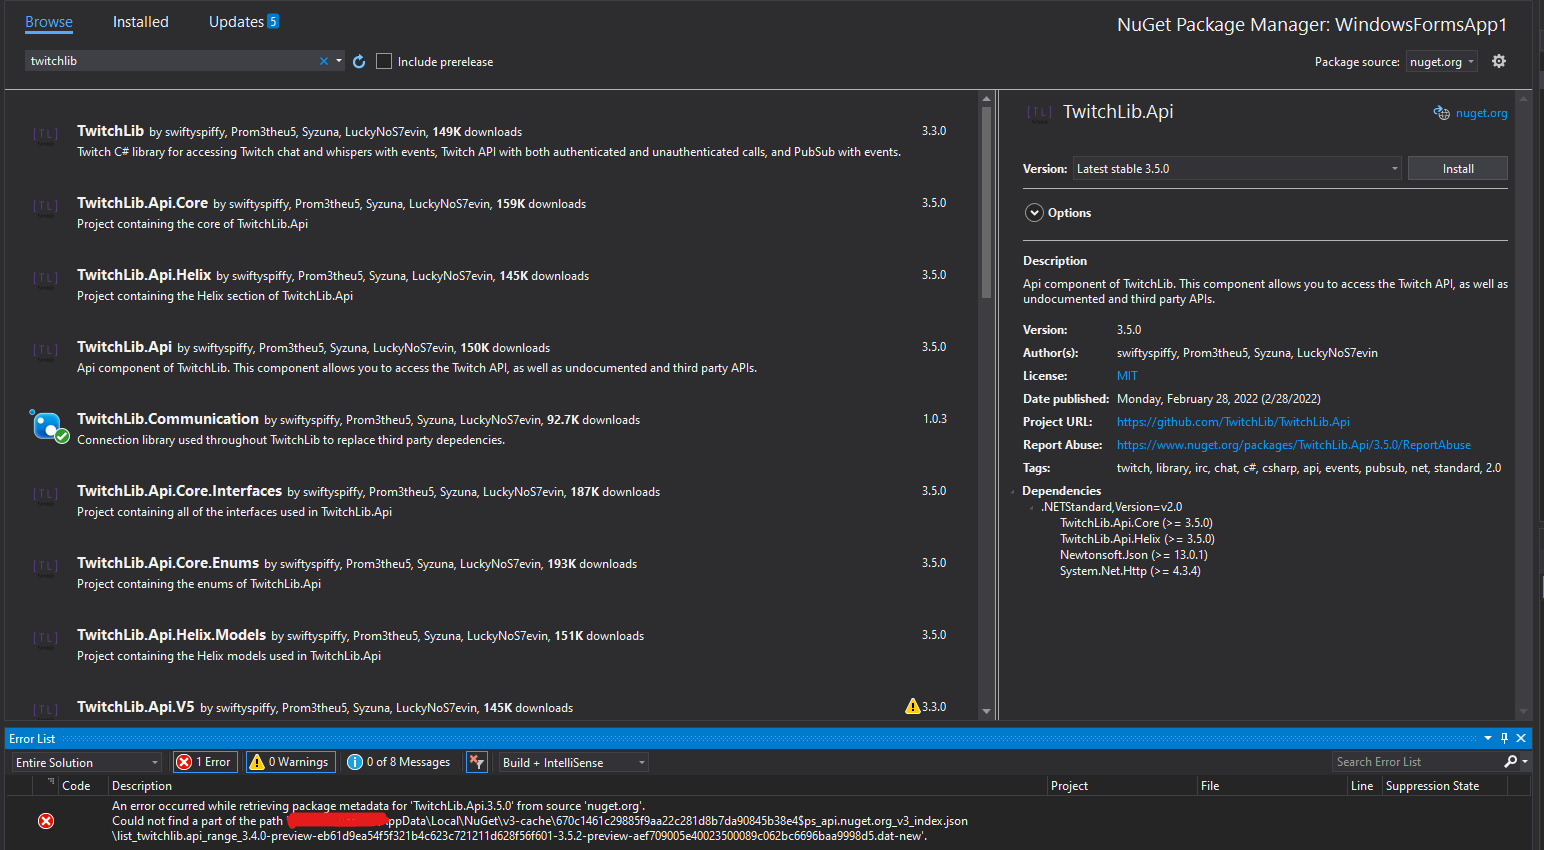
Task: Open Error List window position dropdown arrow
Action: point(1487,738)
